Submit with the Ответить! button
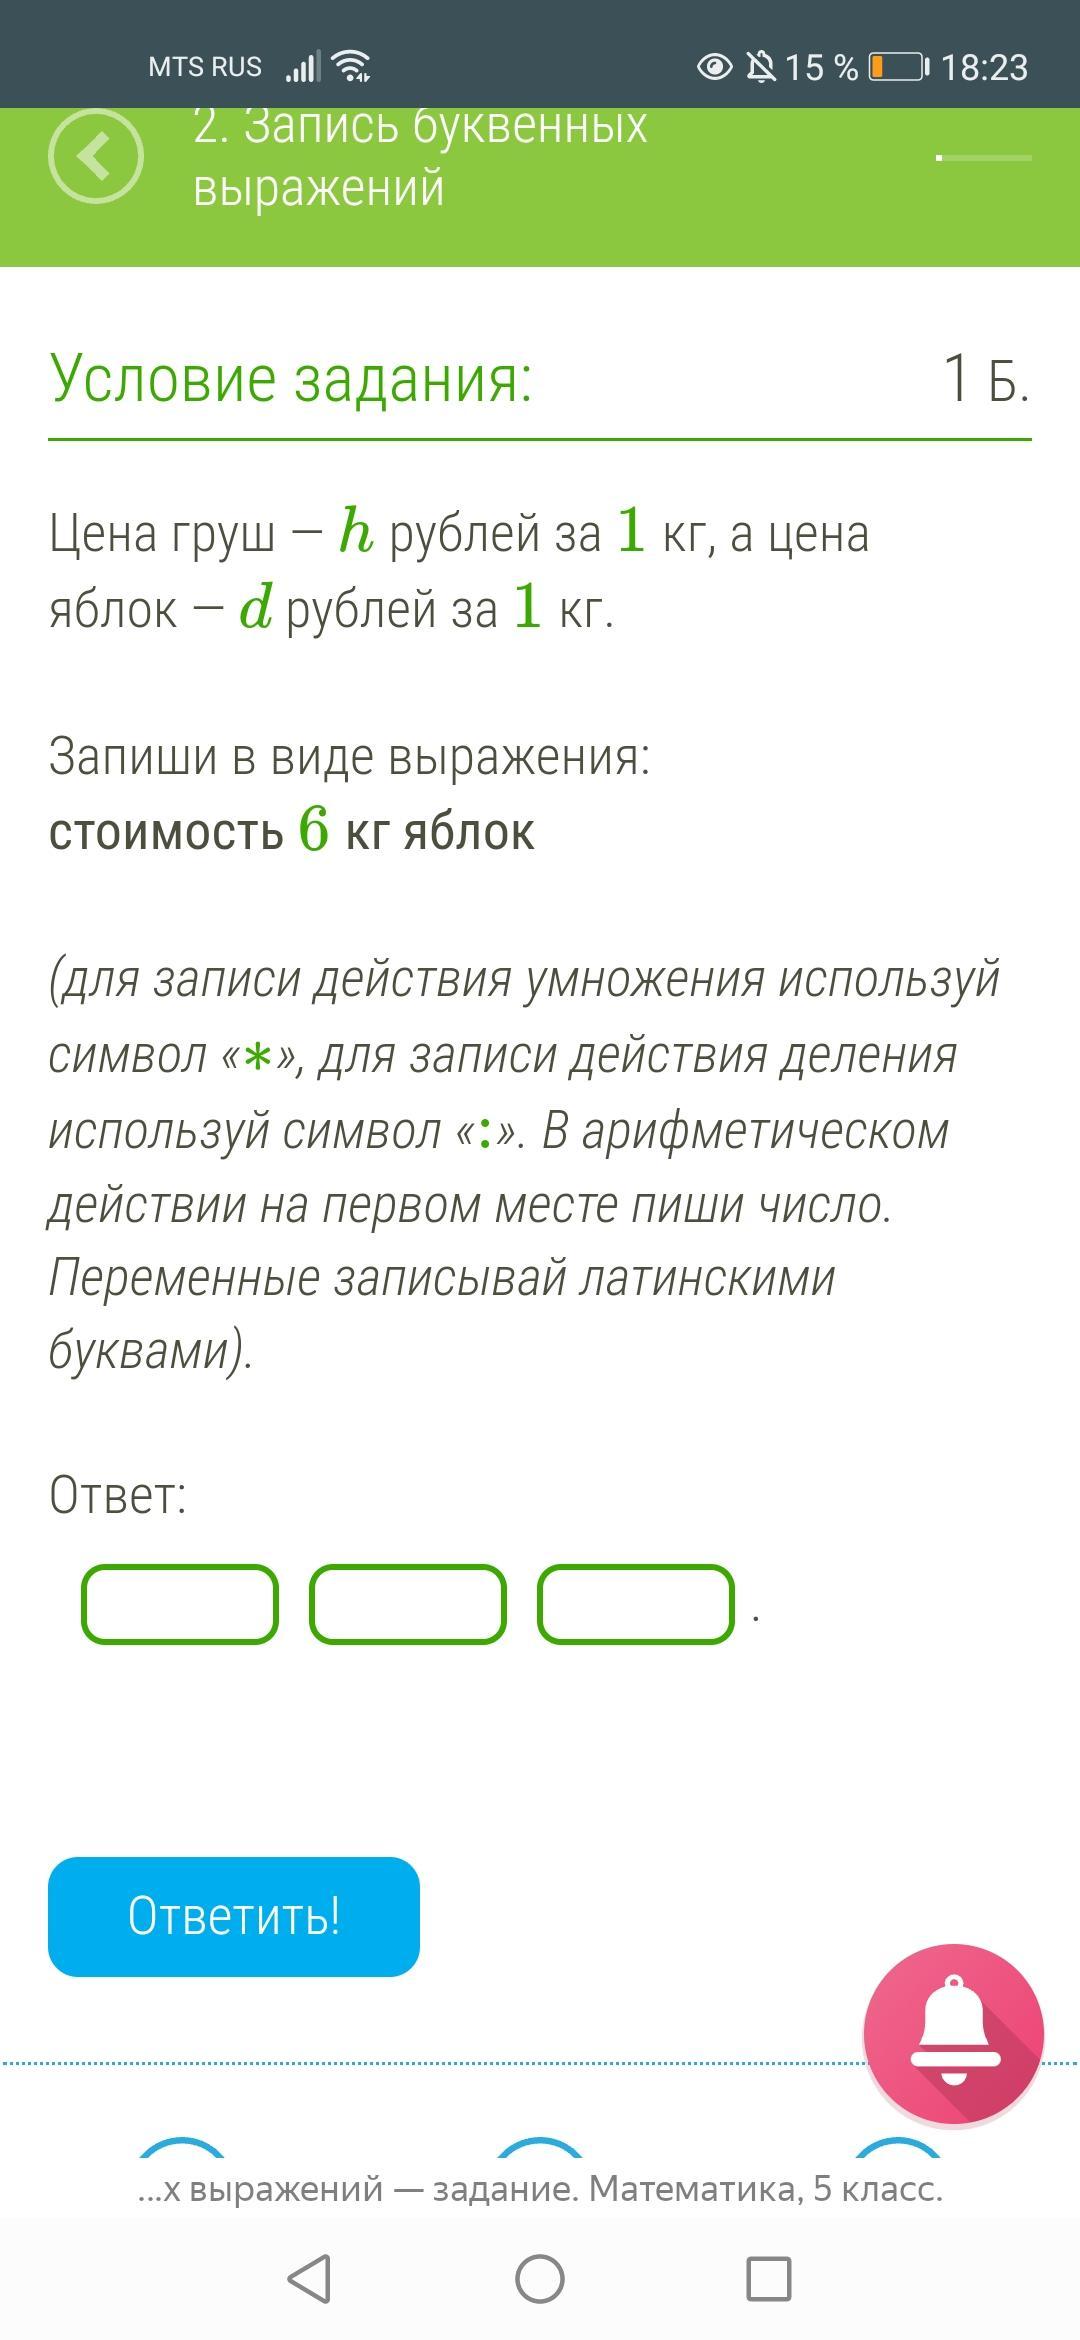Image resolution: width=1080 pixels, height=2340 pixels. pos(234,1917)
